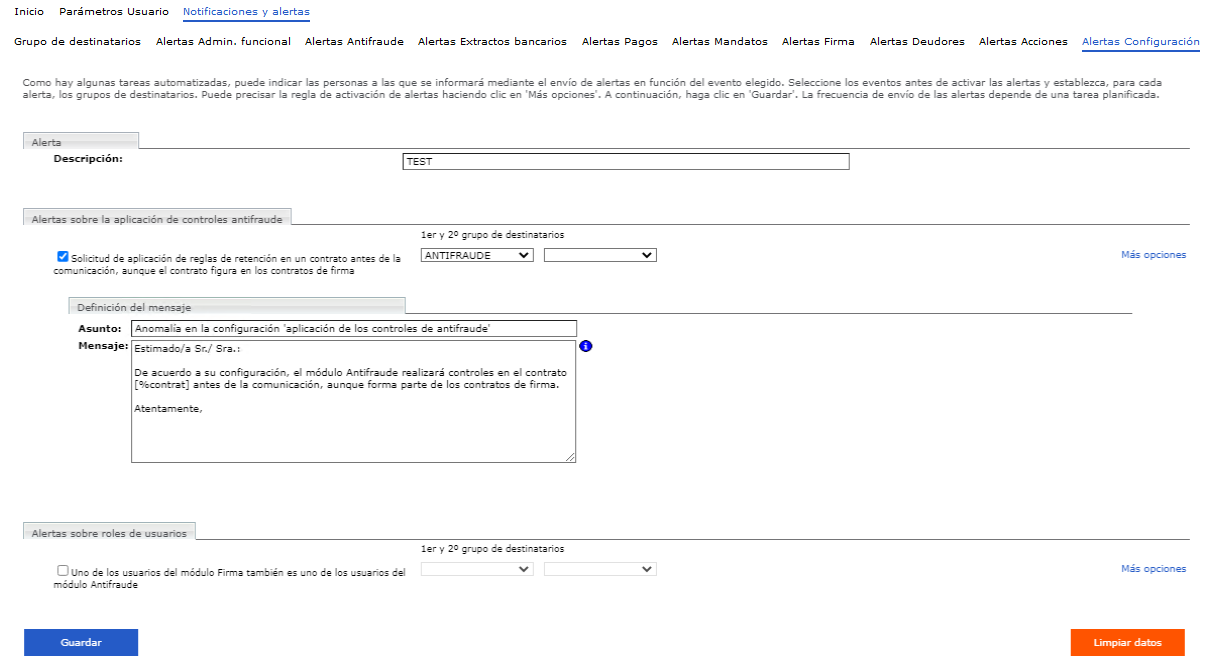Image resolution: width=1206 pixels, height=663 pixels.
Task: Click Más opciones for the user roles alert
Action: pyautogui.click(x=1153, y=569)
